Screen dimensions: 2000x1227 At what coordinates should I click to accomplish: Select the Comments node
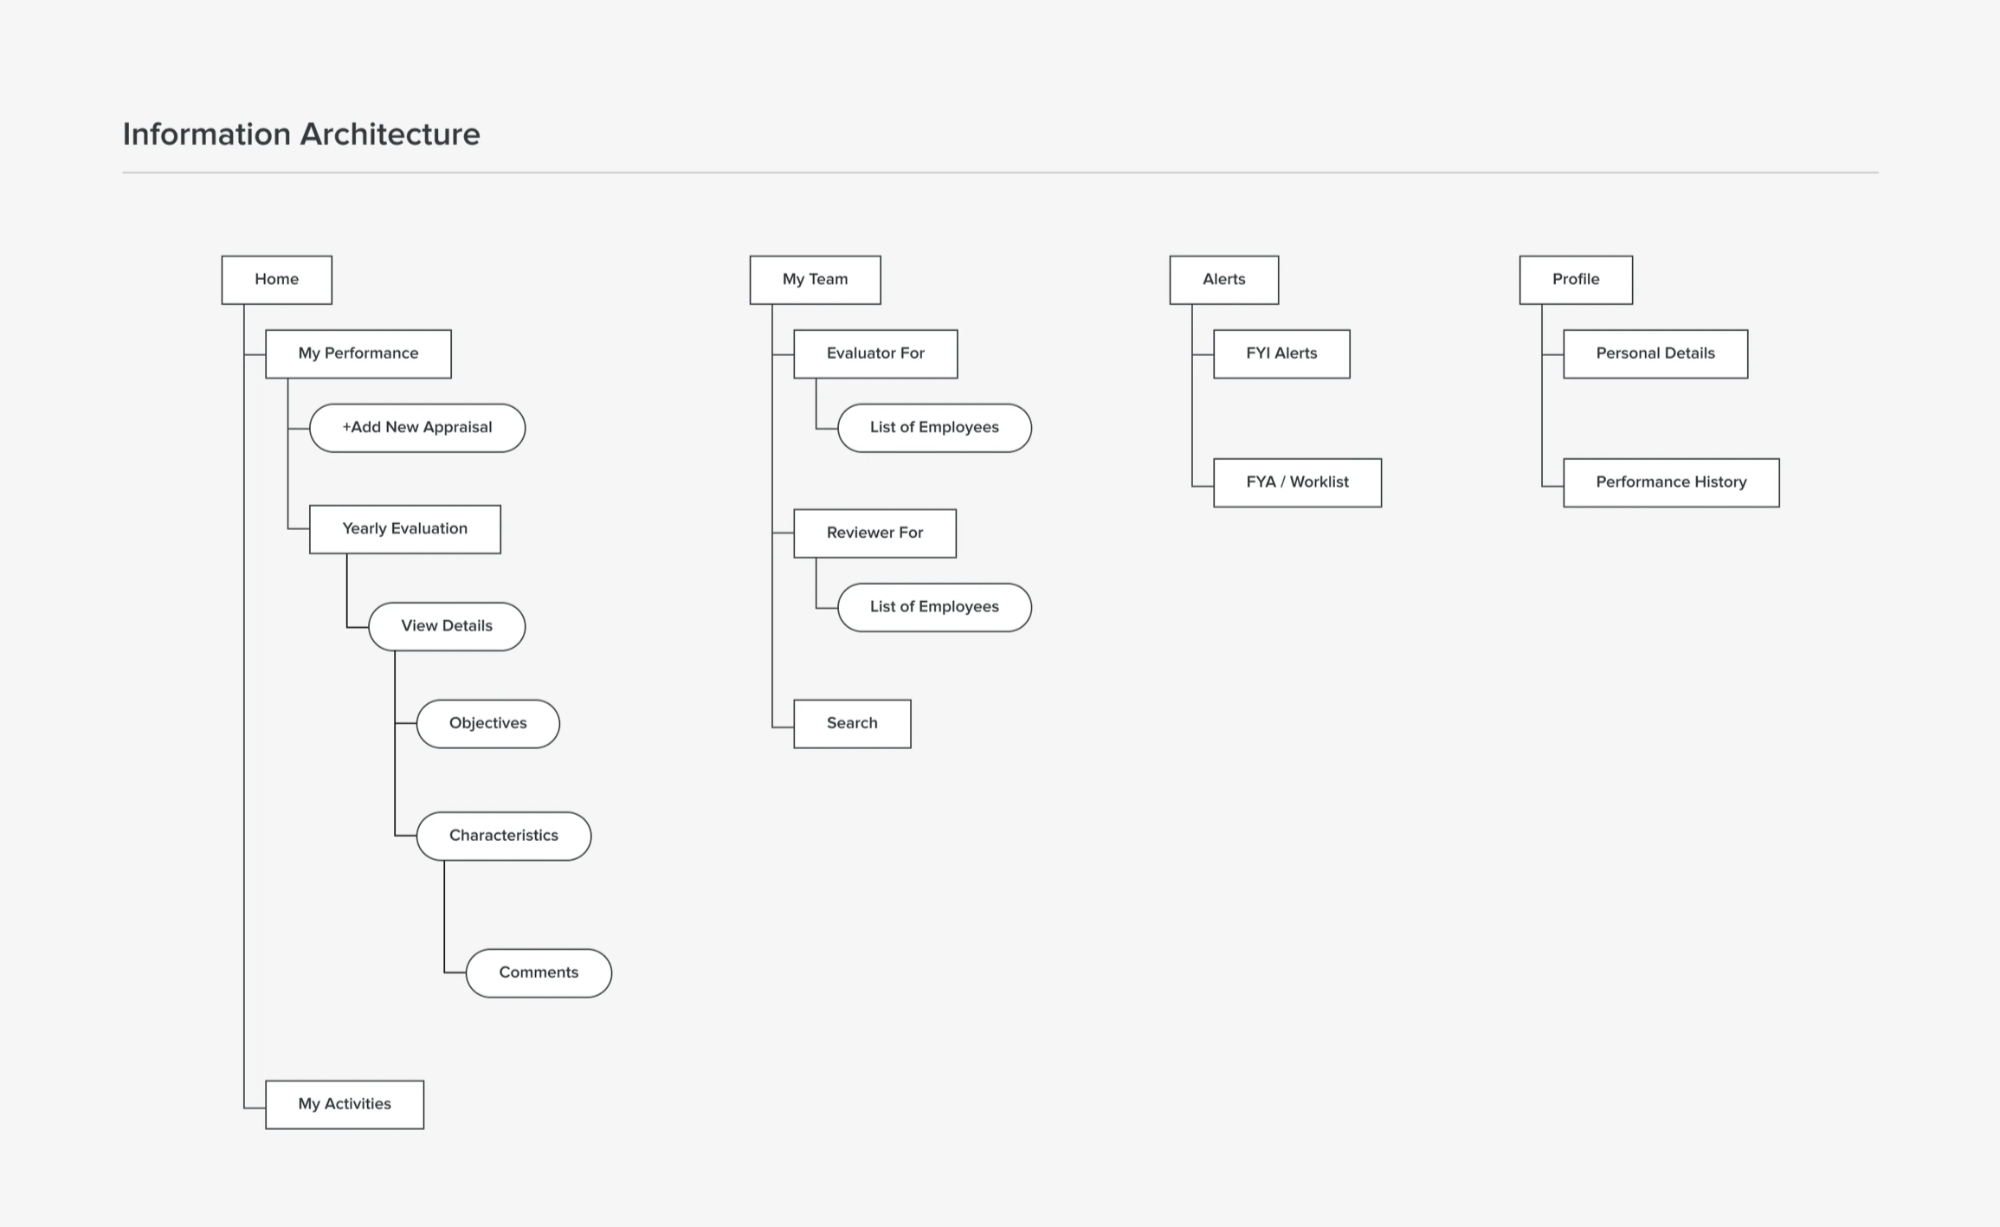(x=539, y=973)
